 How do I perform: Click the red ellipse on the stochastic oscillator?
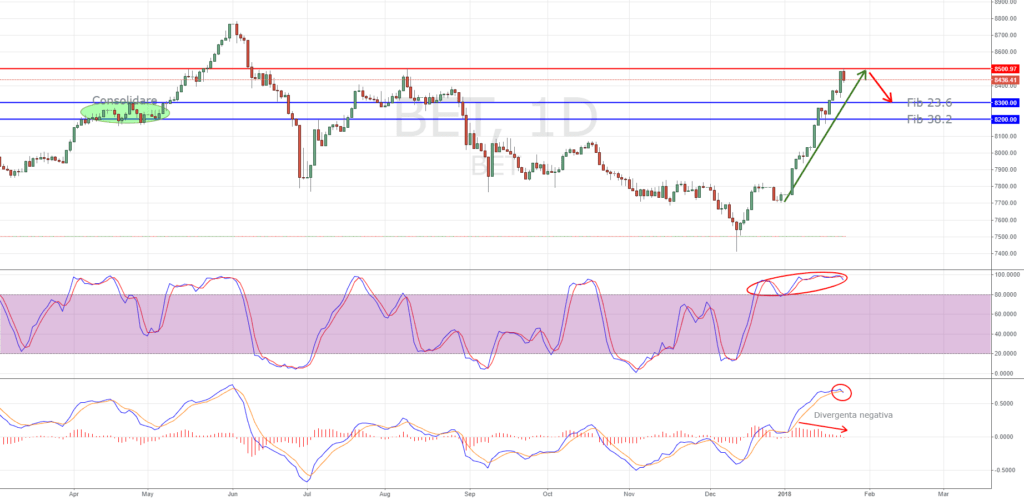(796, 283)
